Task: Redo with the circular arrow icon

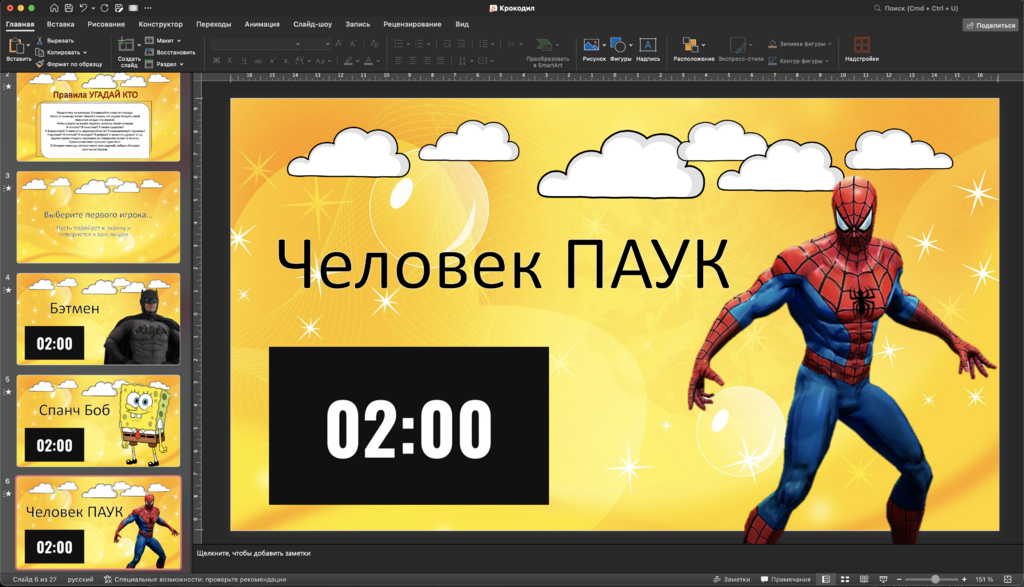Action: click(104, 8)
